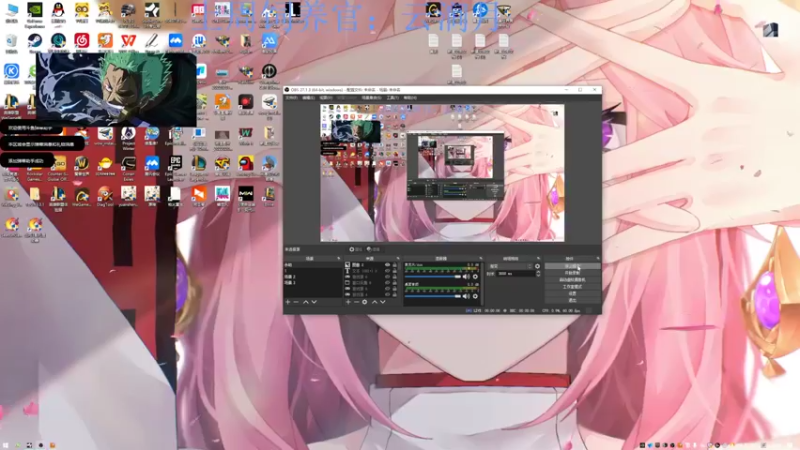This screenshot has width=800, height=450.
Task: Toggle lock on window capture source row
Action: coord(394,283)
